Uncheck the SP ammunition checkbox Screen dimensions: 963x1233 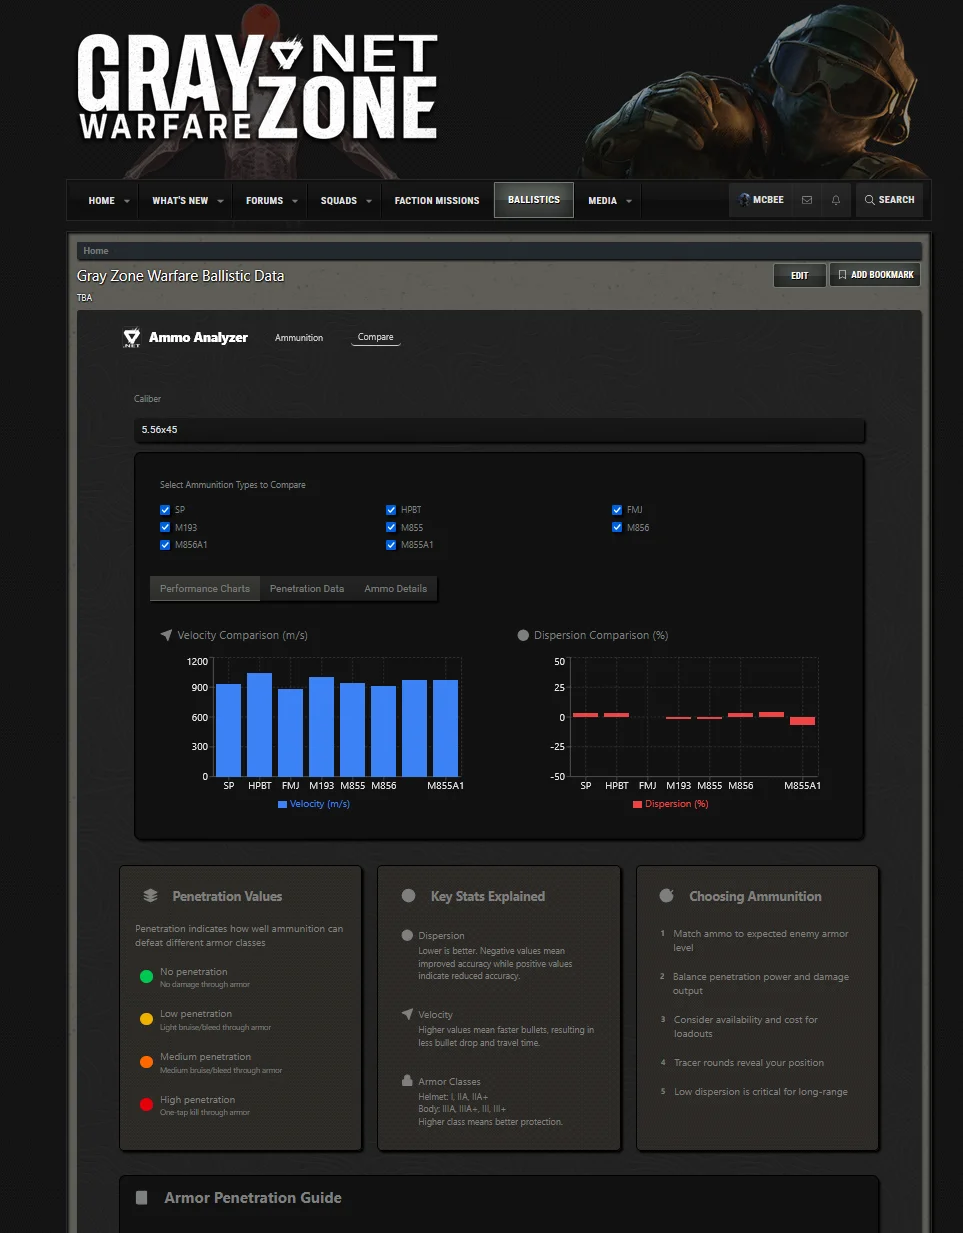pos(165,510)
